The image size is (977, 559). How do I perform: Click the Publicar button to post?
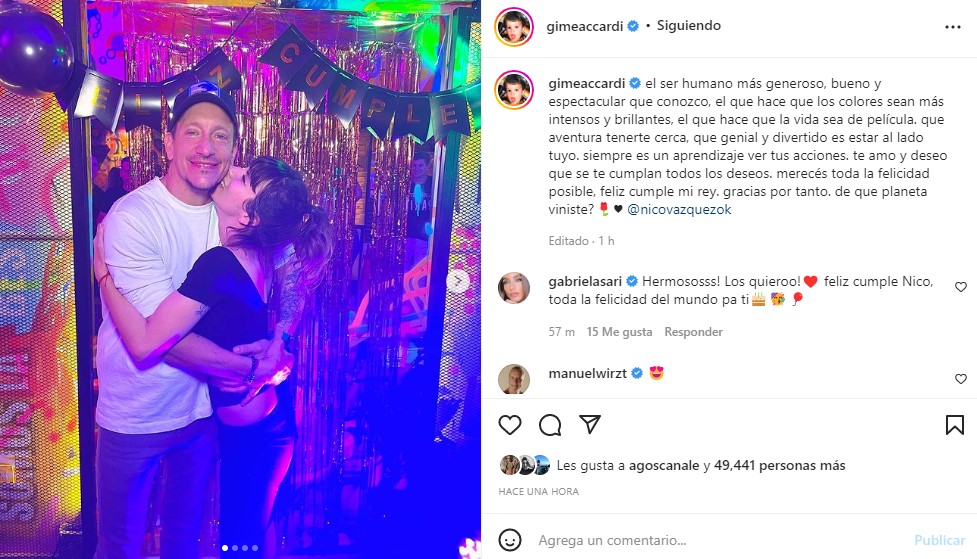point(940,540)
